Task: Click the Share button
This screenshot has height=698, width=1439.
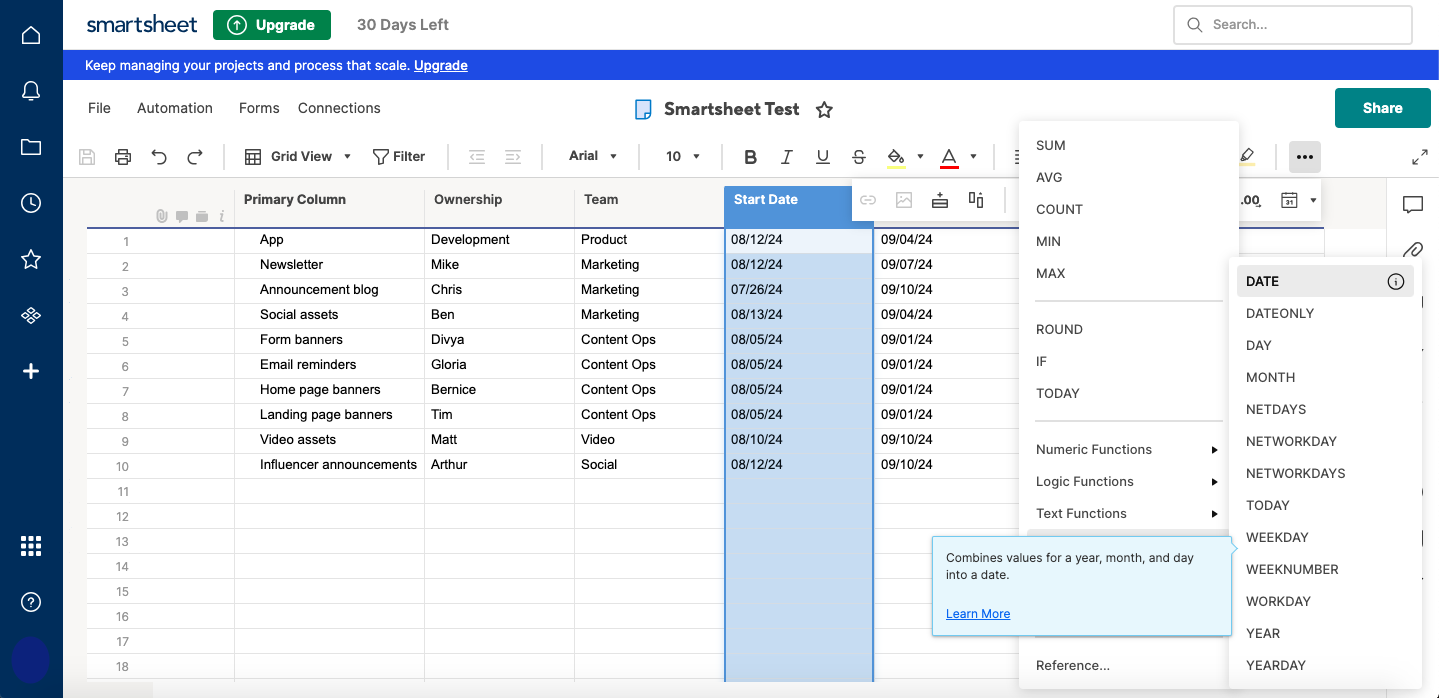Action: click(x=1382, y=108)
